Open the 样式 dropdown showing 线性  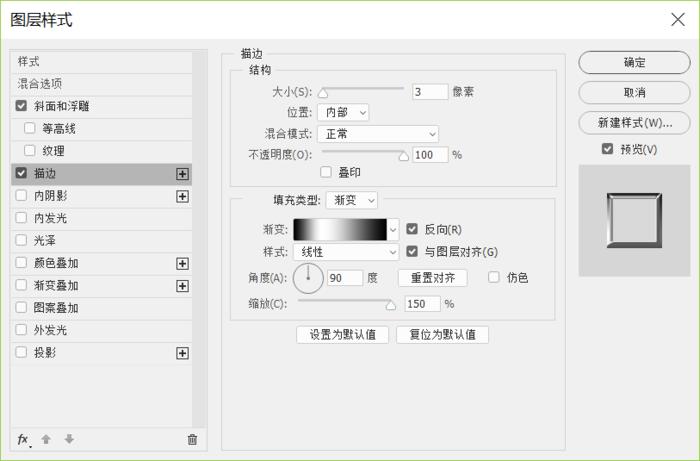[x=346, y=252]
